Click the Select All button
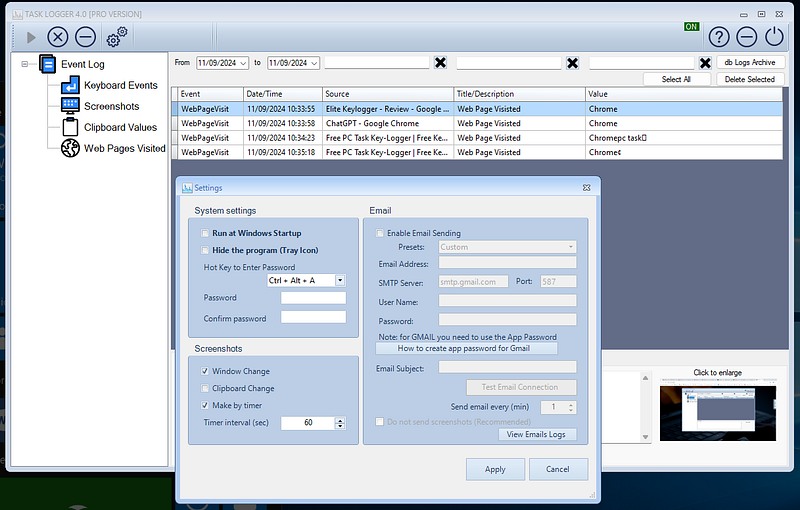 676,79
